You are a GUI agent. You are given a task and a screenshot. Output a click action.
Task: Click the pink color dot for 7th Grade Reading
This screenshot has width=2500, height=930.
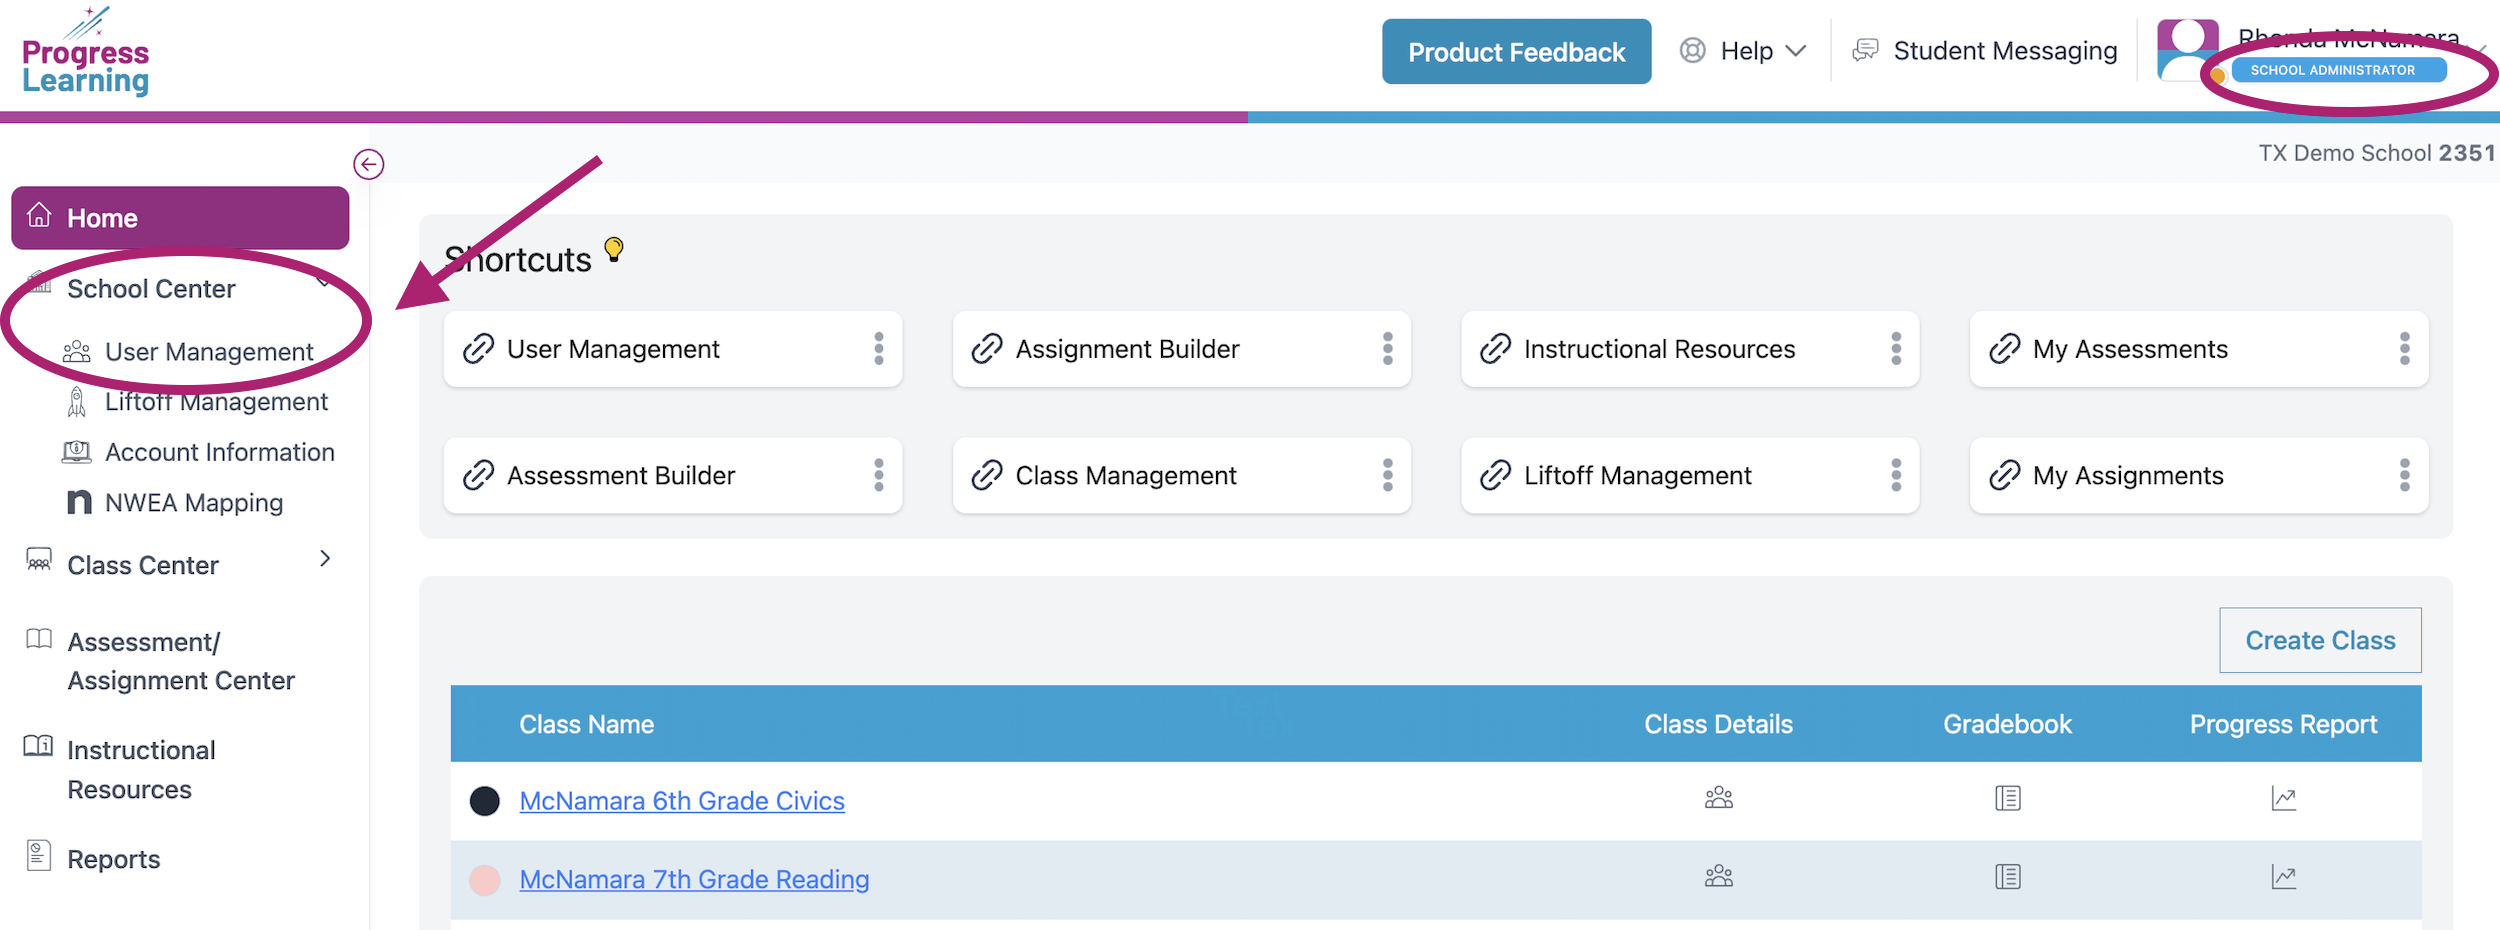coord(485,880)
